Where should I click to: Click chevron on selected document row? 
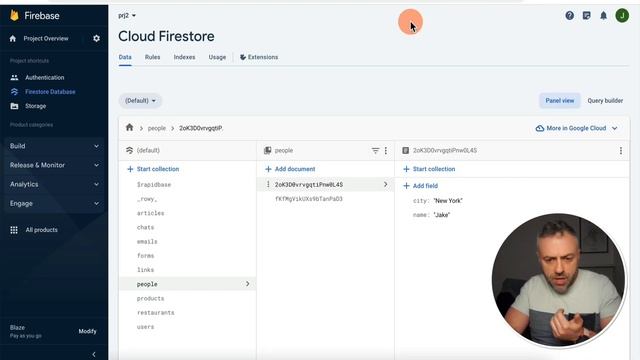385,184
